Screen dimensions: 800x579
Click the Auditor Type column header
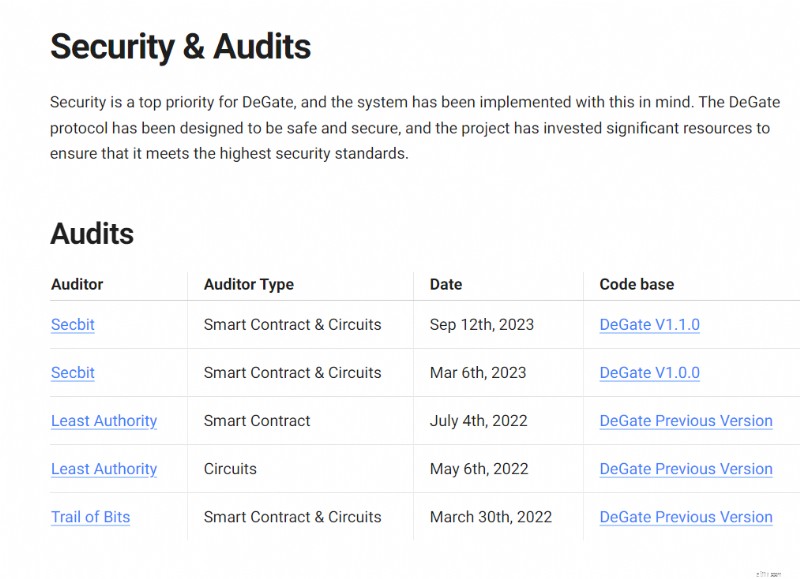tap(249, 284)
